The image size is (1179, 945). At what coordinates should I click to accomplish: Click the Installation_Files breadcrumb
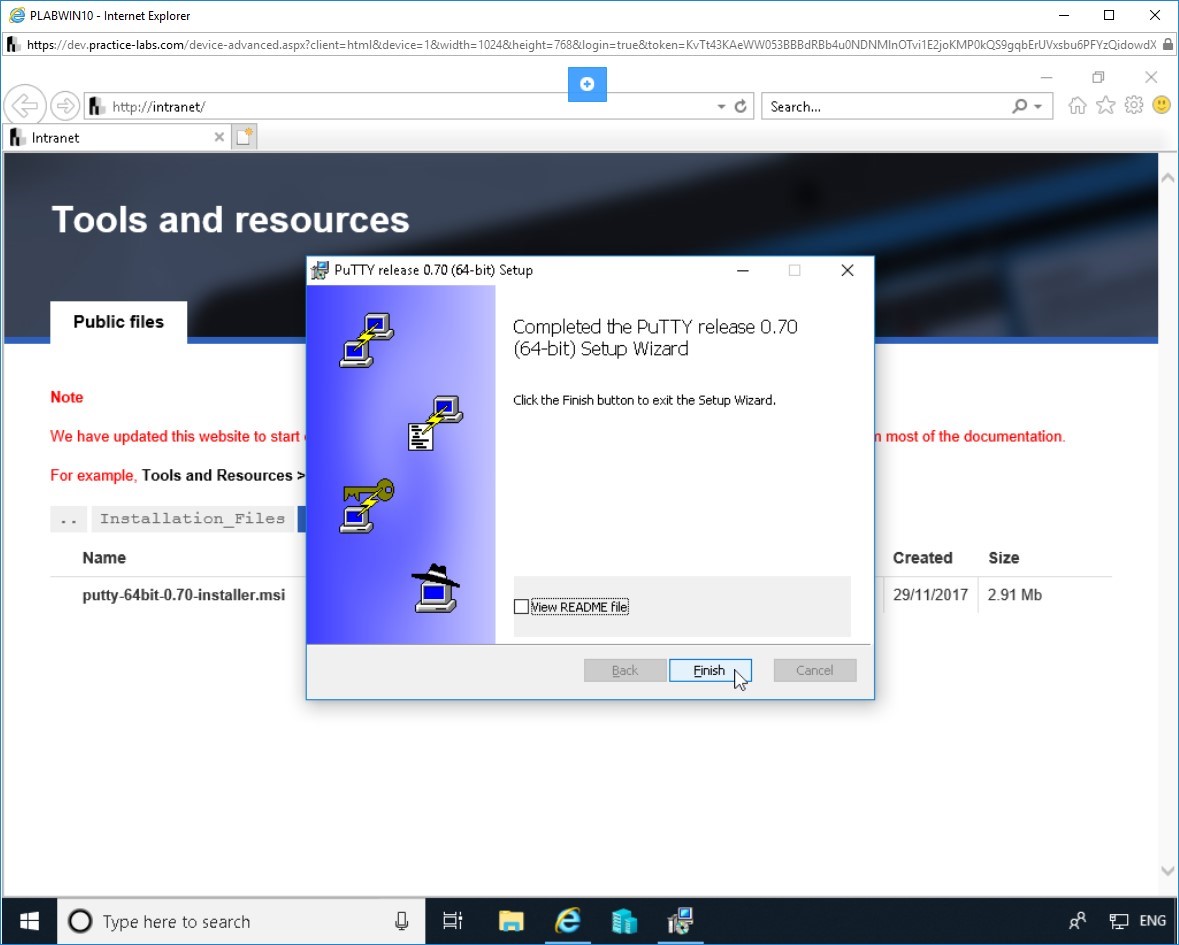pos(192,519)
